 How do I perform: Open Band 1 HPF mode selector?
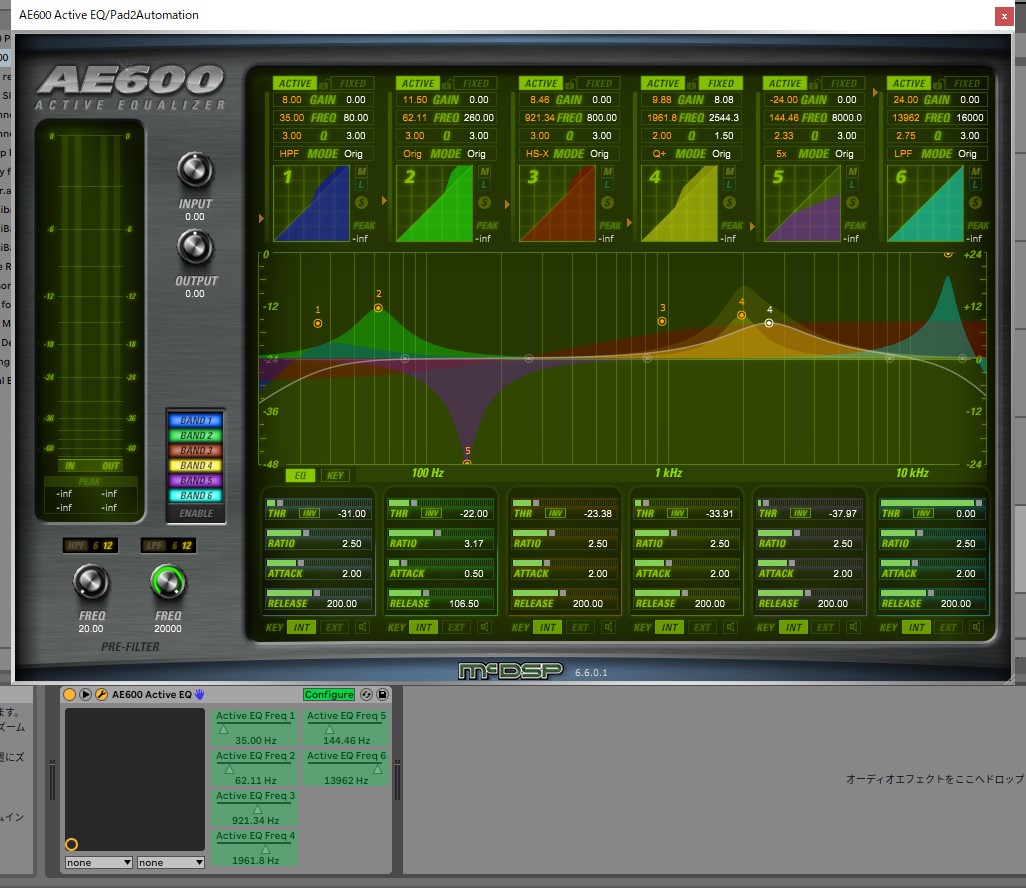point(289,154)
